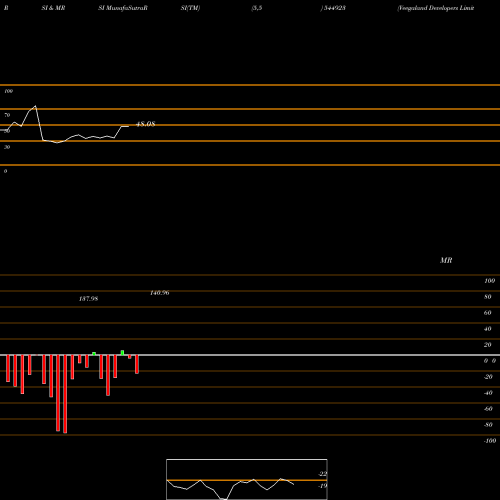This screenshot has height=500, width=500.
Task: Click the RSI line peak near 70
Action: point(35,106)
